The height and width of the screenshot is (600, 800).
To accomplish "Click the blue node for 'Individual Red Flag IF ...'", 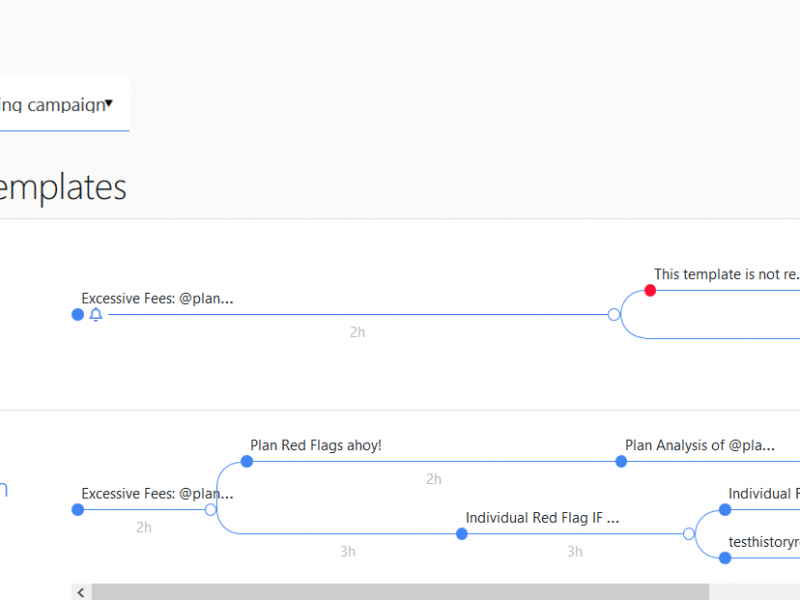I will (x=462, y=534).
